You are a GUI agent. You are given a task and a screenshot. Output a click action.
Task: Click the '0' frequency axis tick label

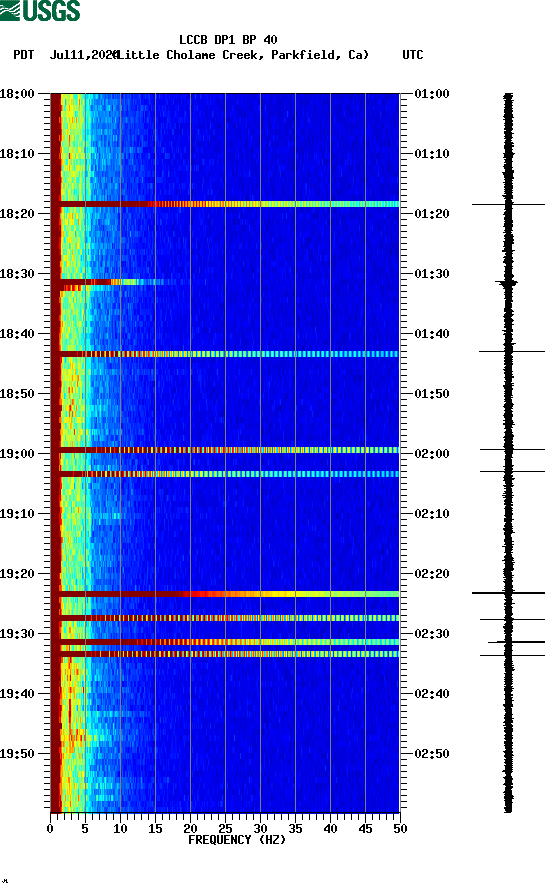click(50, 829)
